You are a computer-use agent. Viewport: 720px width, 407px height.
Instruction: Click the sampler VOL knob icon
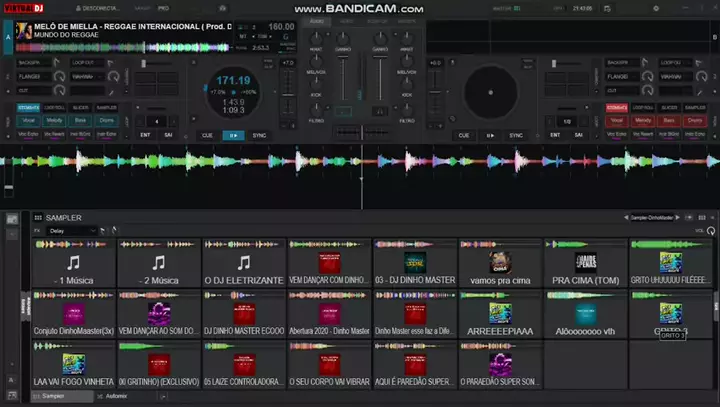711,231
